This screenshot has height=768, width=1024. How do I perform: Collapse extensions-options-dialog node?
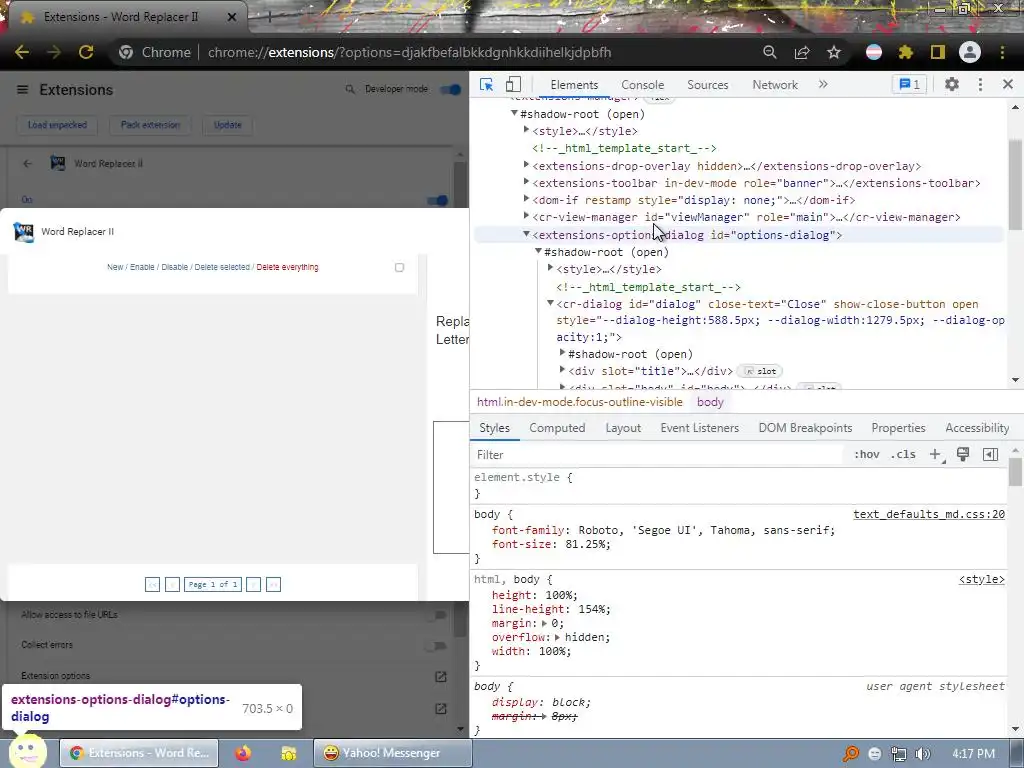526,234
